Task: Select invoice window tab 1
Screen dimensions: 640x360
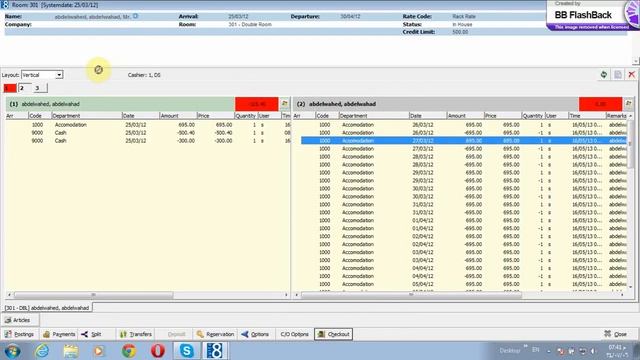Action: 10,88
